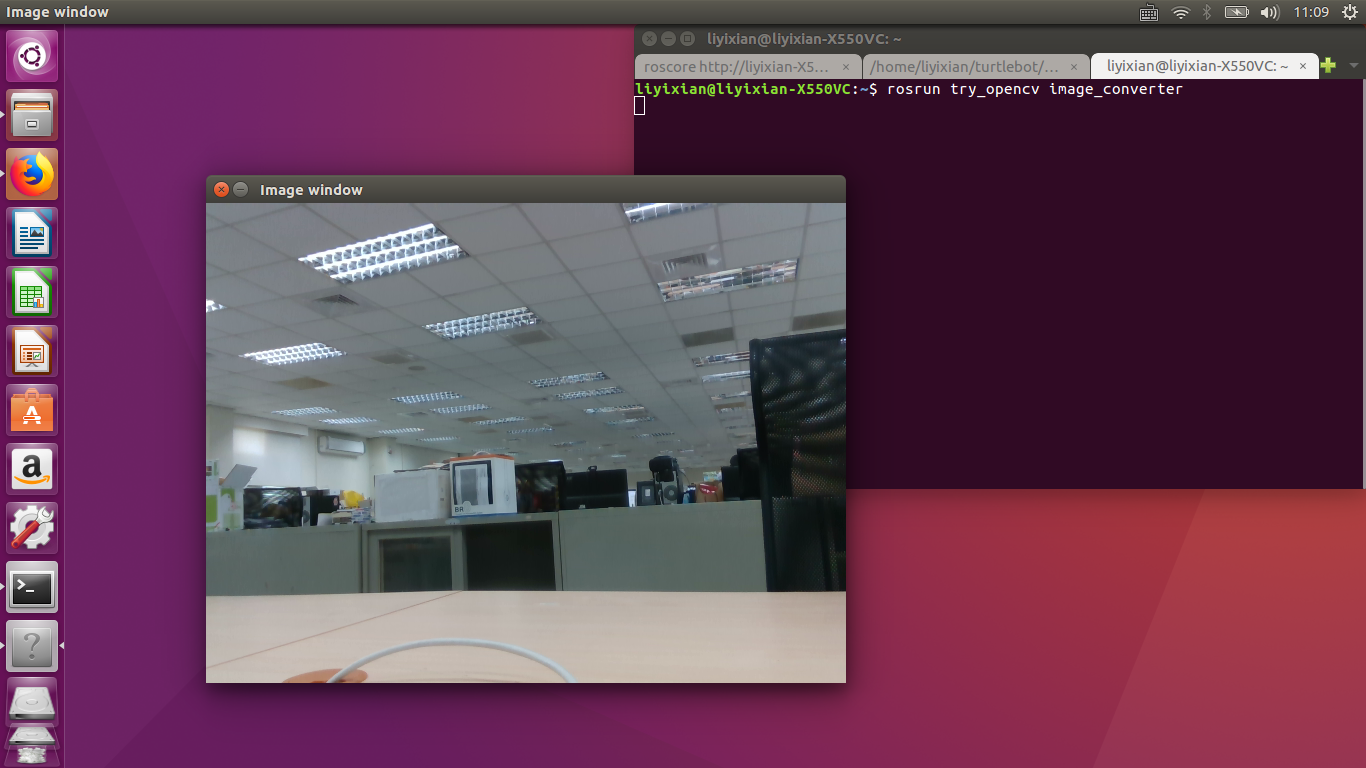
Task: Click the top panel Image window label
Action: click(x=58, y=12)
